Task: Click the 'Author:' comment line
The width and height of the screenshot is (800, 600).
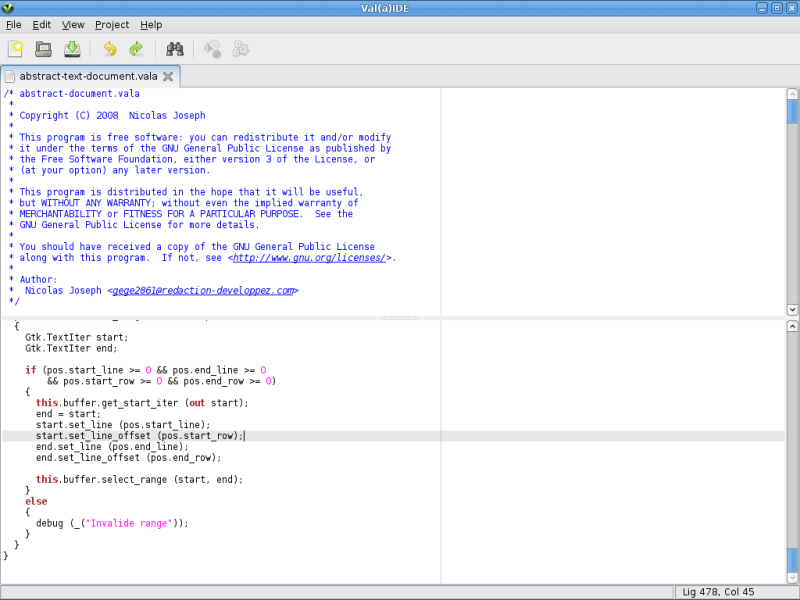Action: [38, 280]
